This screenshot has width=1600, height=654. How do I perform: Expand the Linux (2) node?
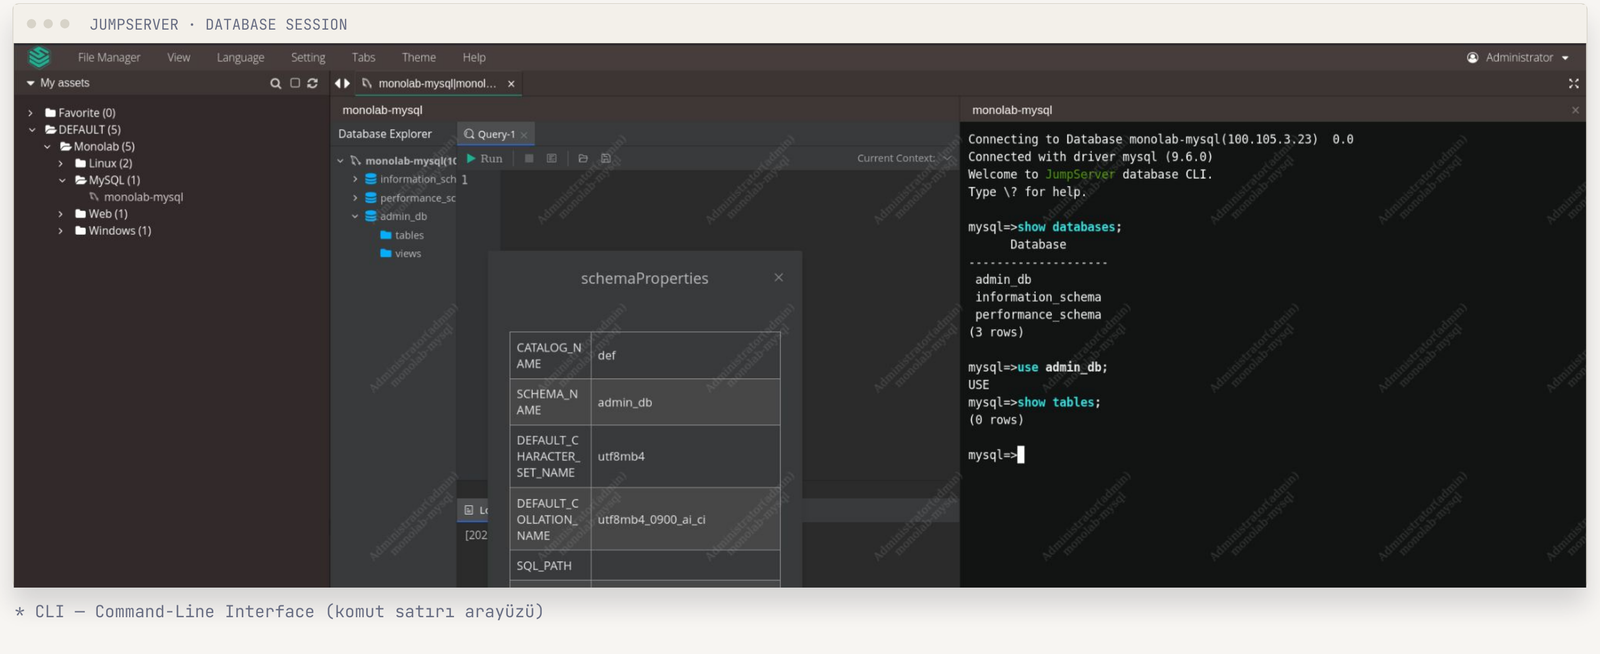tap(61, 163)
